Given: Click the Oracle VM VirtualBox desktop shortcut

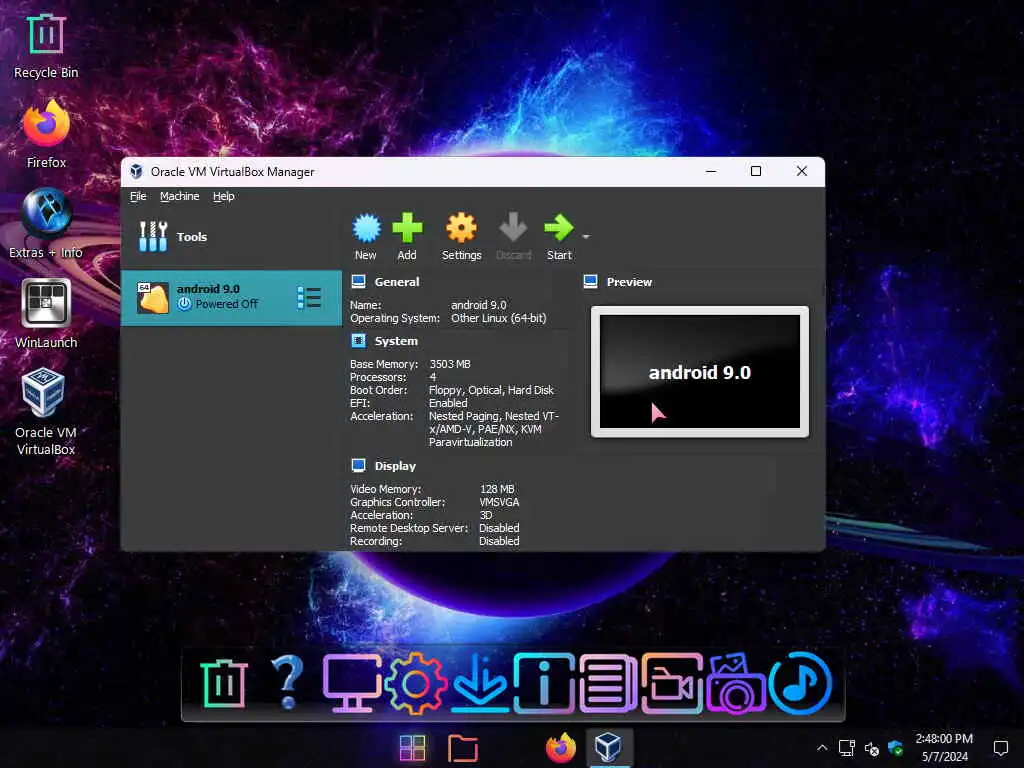Looking at the screenshot, I should (x=46, y=411).
